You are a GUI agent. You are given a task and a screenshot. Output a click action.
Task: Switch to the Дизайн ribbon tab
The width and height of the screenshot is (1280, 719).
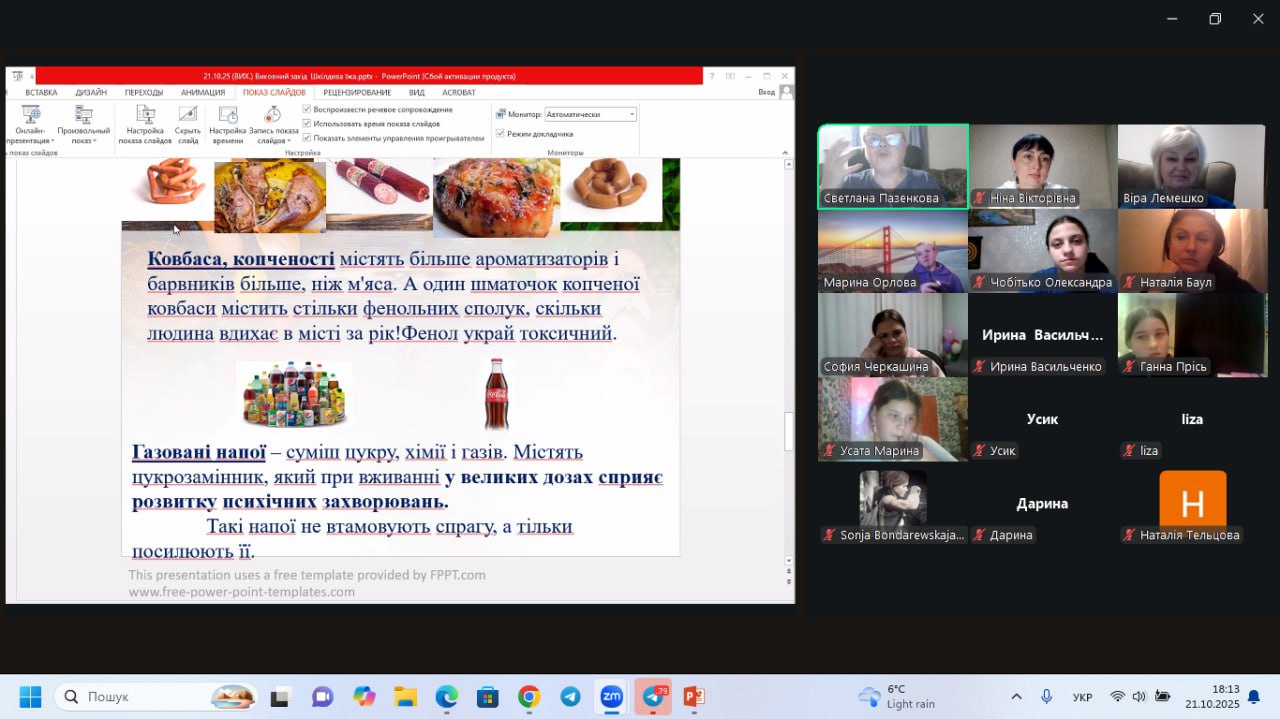click(x=91, y=92)
